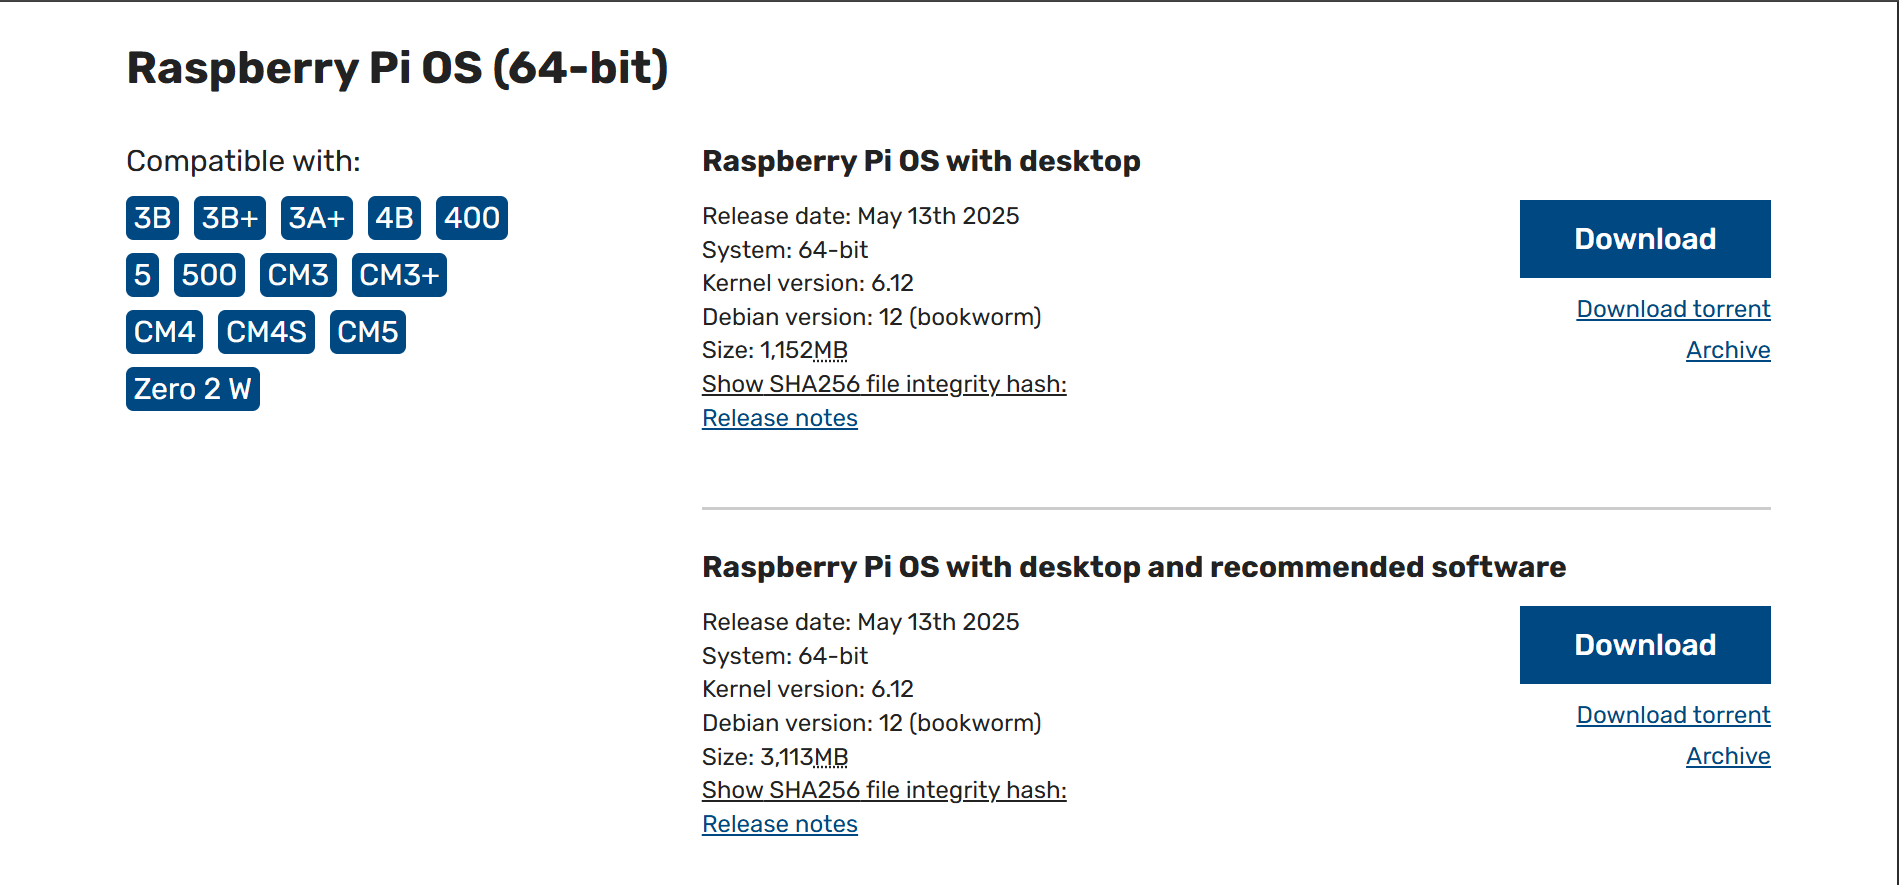Screen dimensions: 1899x885
Task: Click the 400 model badge
Action: (471, 218)
